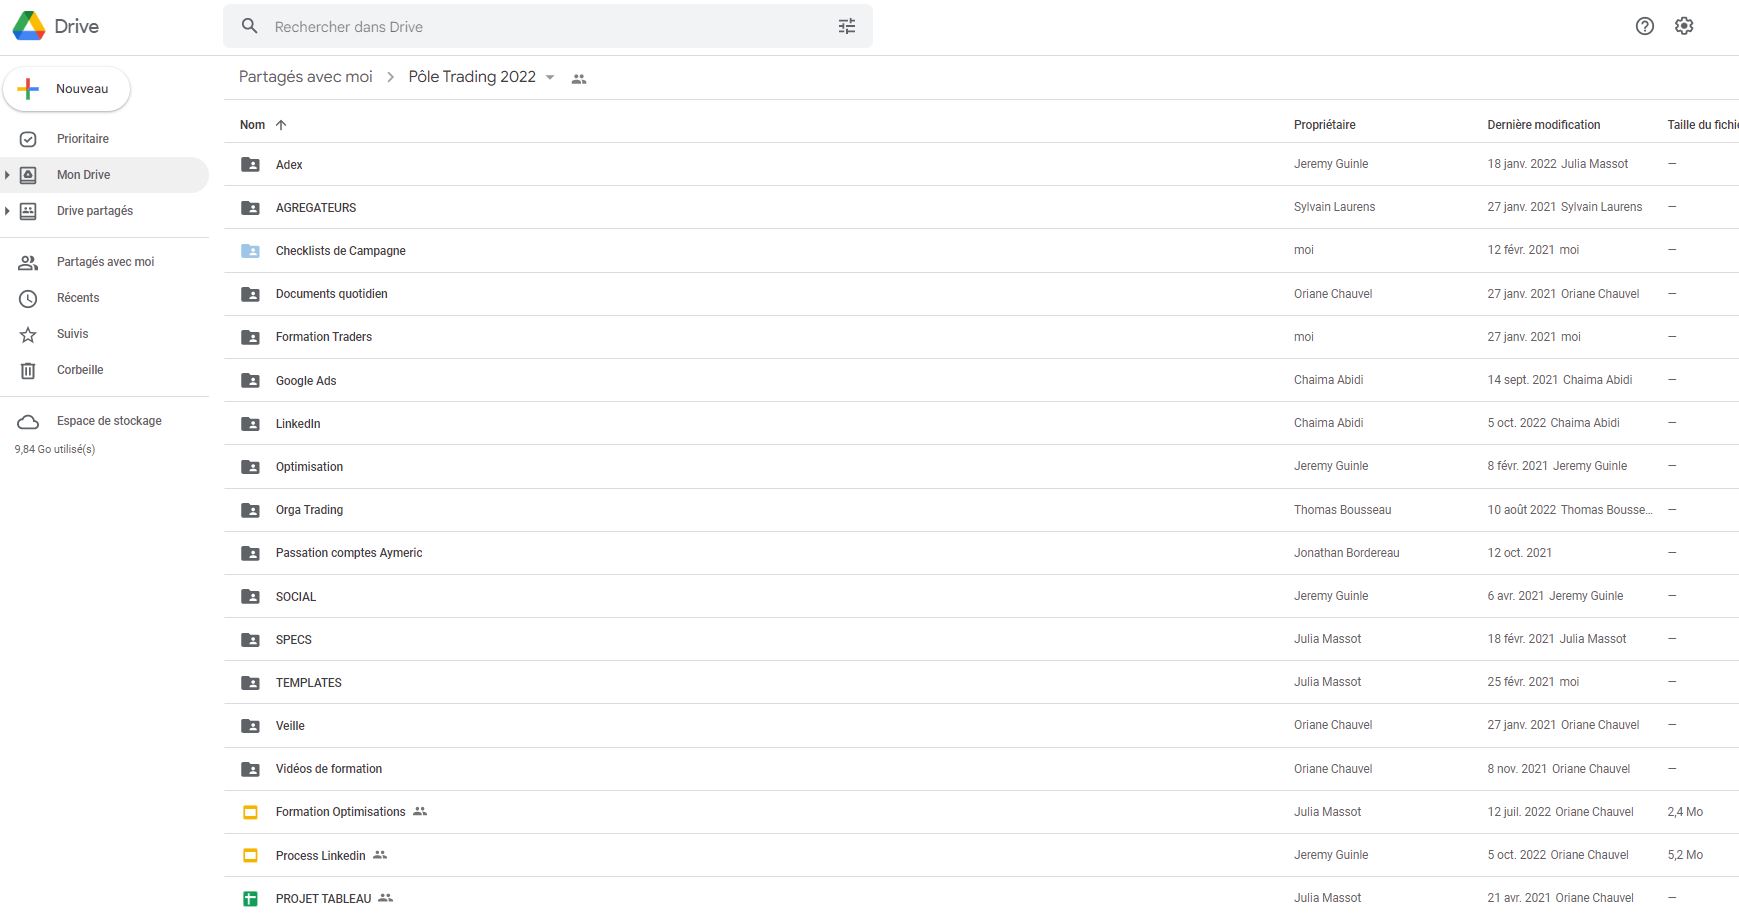Click the Rechercher dans Drive search field
Image resolution: width=1739 pixels, height=918 pixels.
click(548, 26)
